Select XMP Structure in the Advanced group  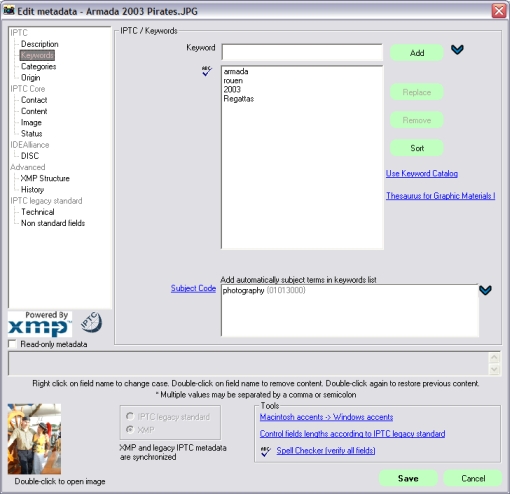point(45,178)
